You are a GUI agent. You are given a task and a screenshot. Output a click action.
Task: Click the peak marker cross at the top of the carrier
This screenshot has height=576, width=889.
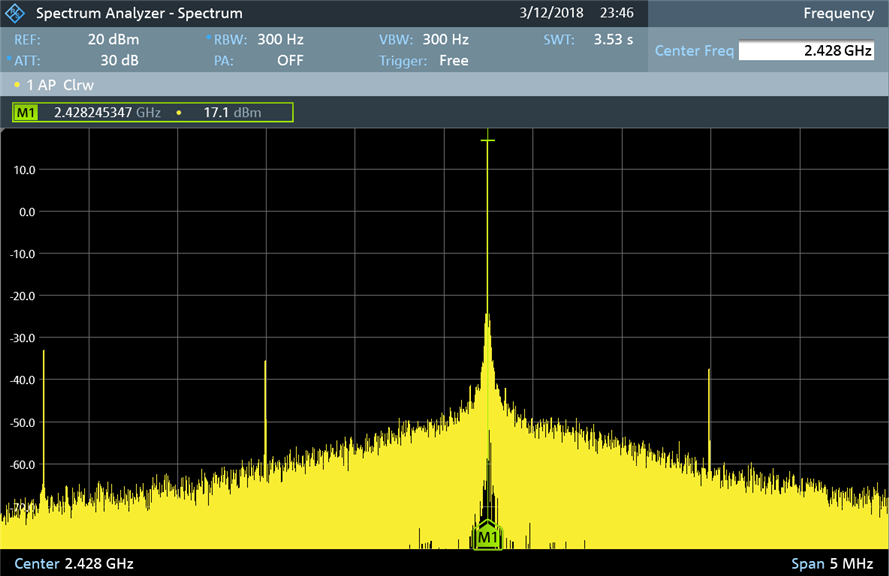(x=487, y=140)
